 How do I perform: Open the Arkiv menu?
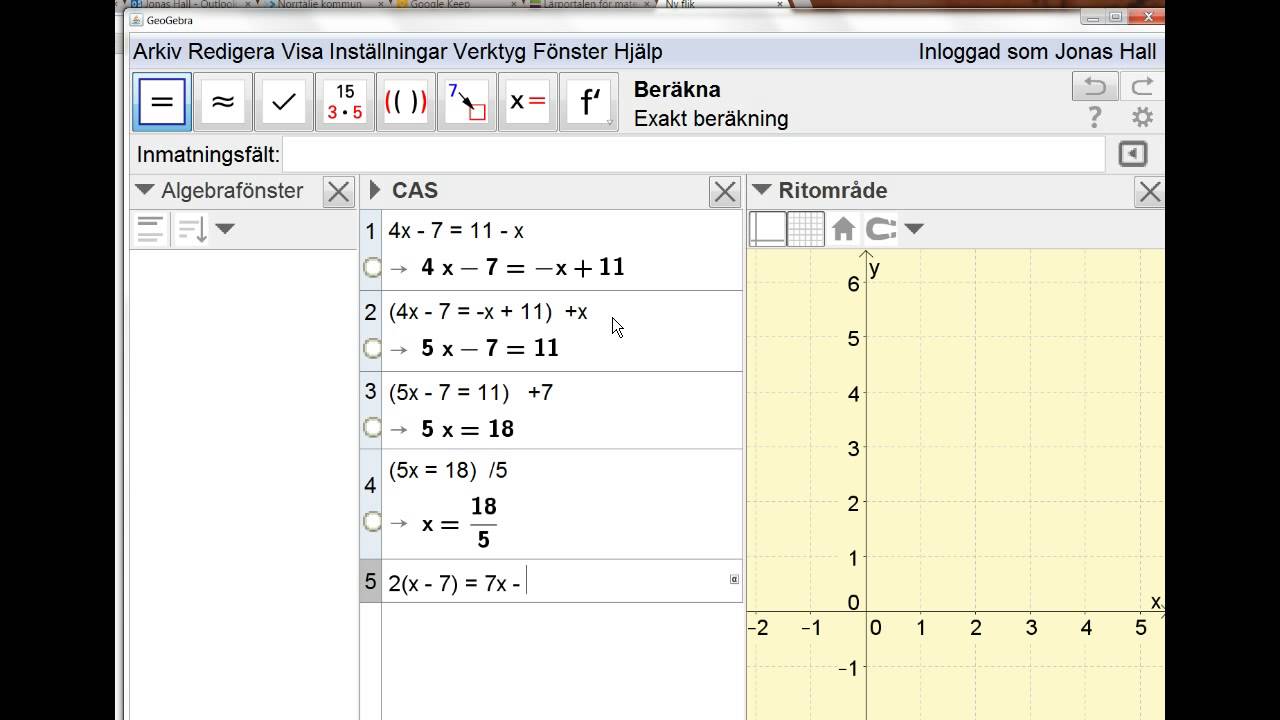coord(158,52)
